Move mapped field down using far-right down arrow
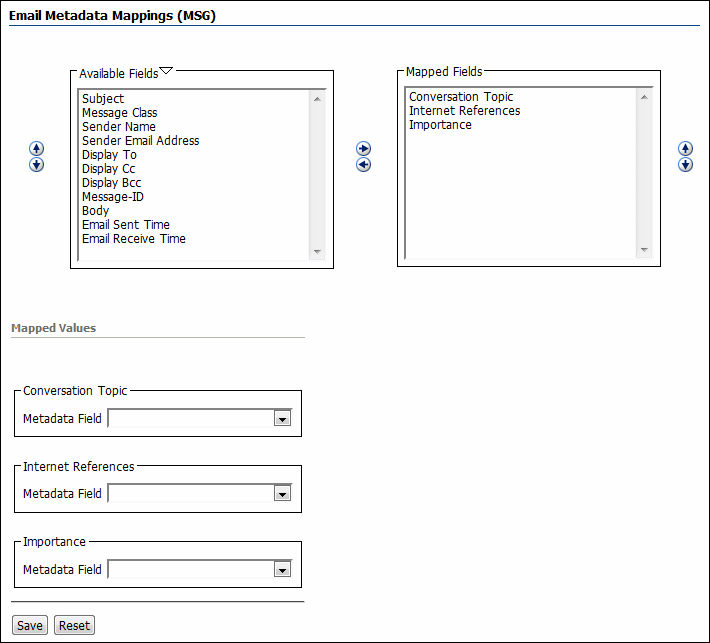The height and width of the screenshot is (643, 710). pos(685,165)
